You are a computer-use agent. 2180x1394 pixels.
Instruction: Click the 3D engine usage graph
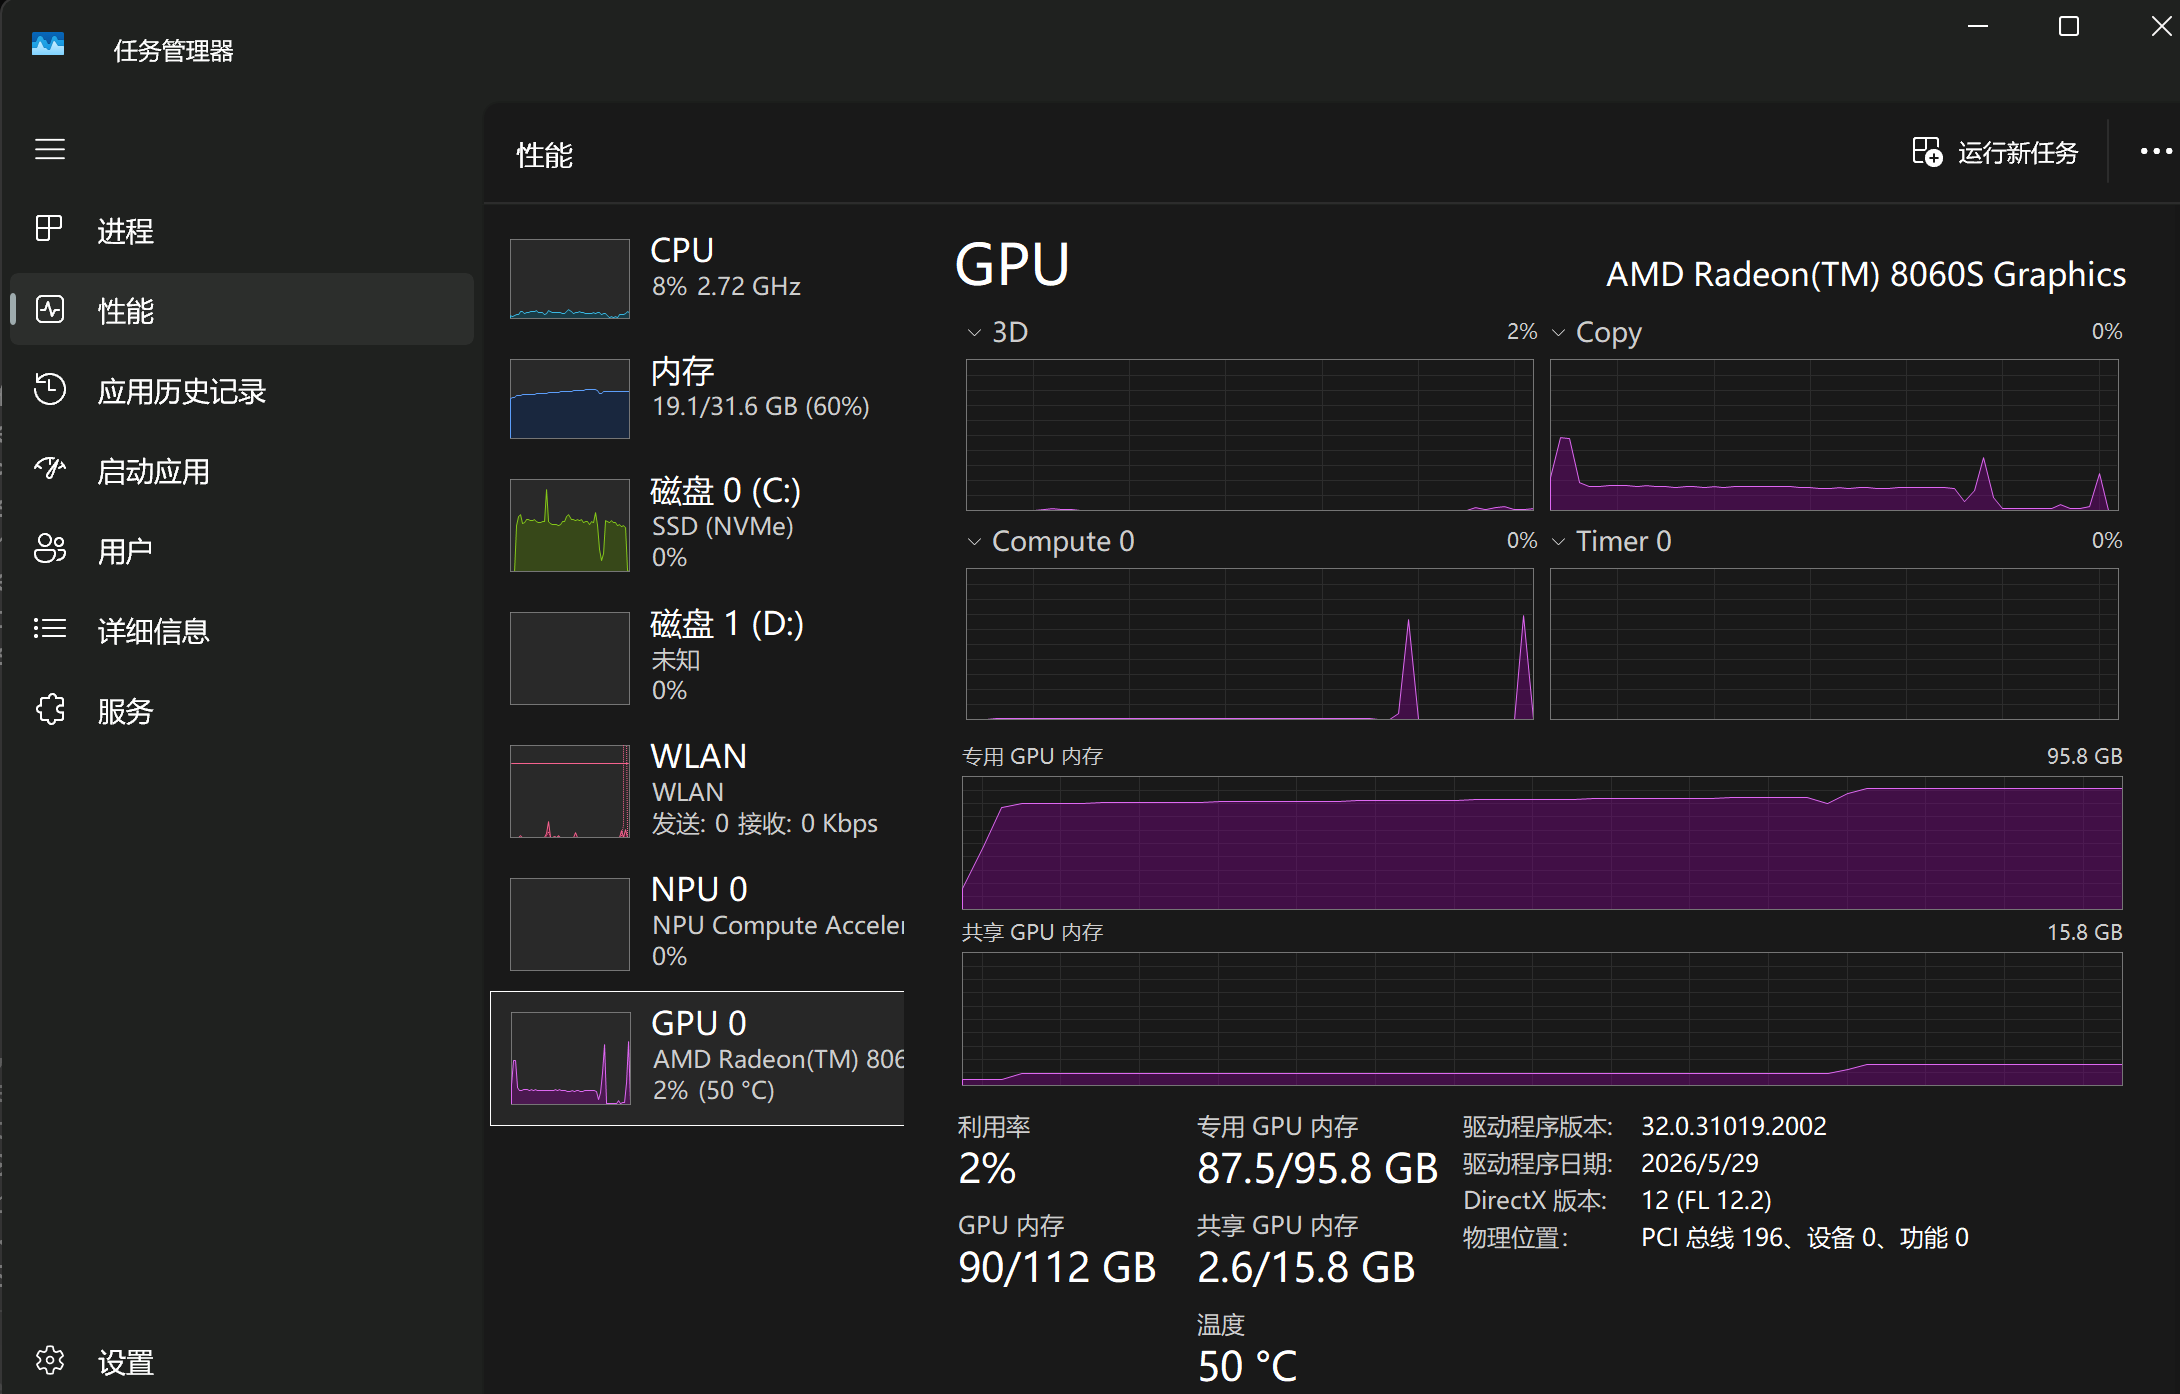pyautogui.click(x=1250, y=435)
